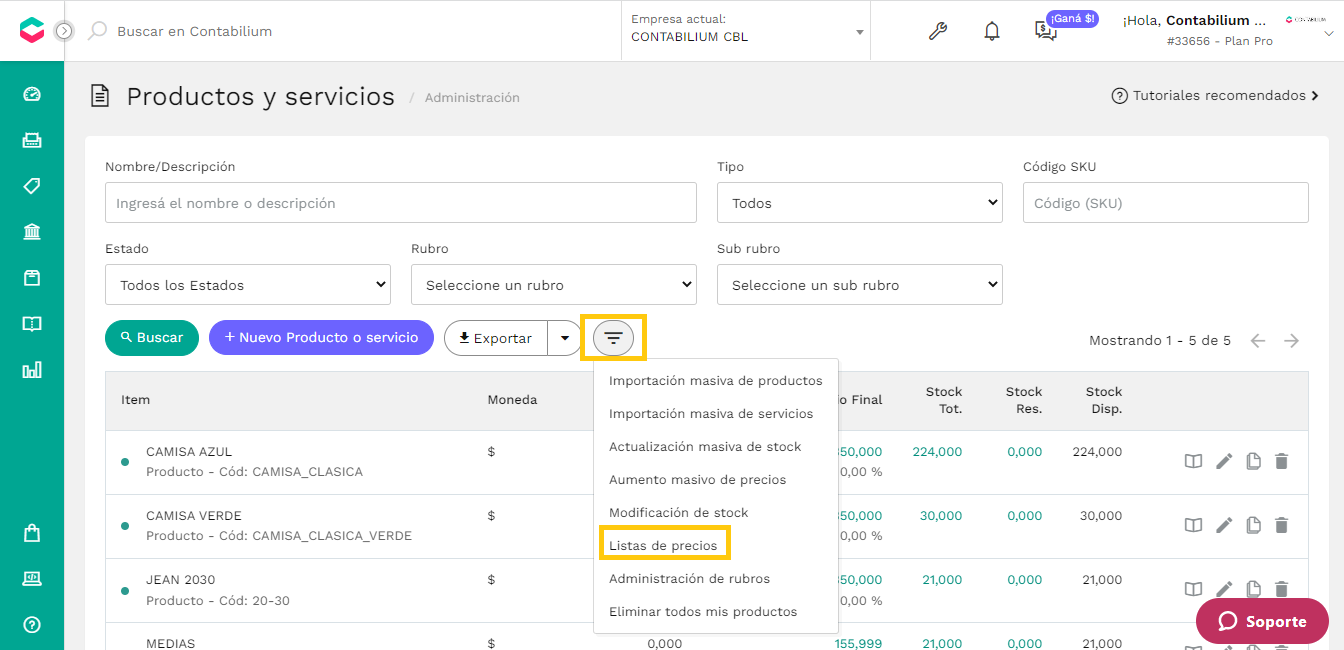The height and width of the screenshot is (650, 1344).
Task: Click the Nombre/Descripción input field
Action: click(x=401, y=203)
